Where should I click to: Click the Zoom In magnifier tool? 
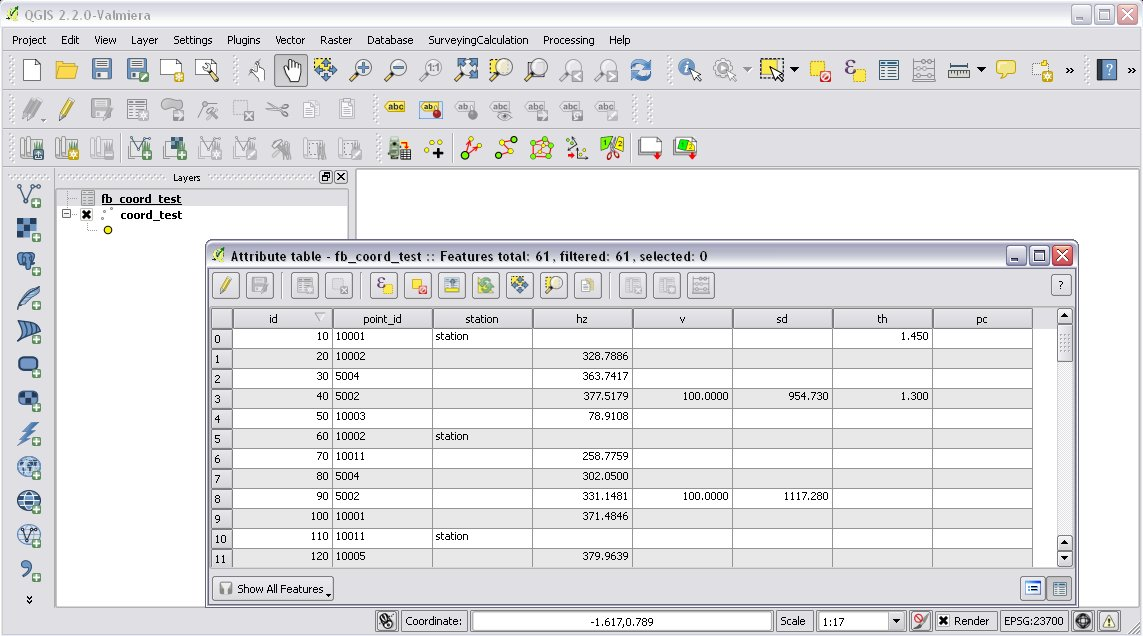pyautogui.click(x=360, y=69)
